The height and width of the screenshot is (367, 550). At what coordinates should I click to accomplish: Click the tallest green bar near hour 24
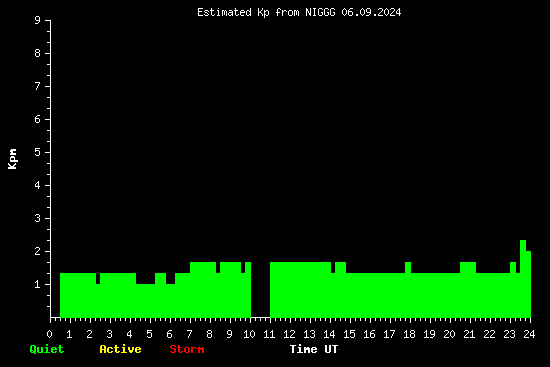pyautogui.click(x=523, y=279)
